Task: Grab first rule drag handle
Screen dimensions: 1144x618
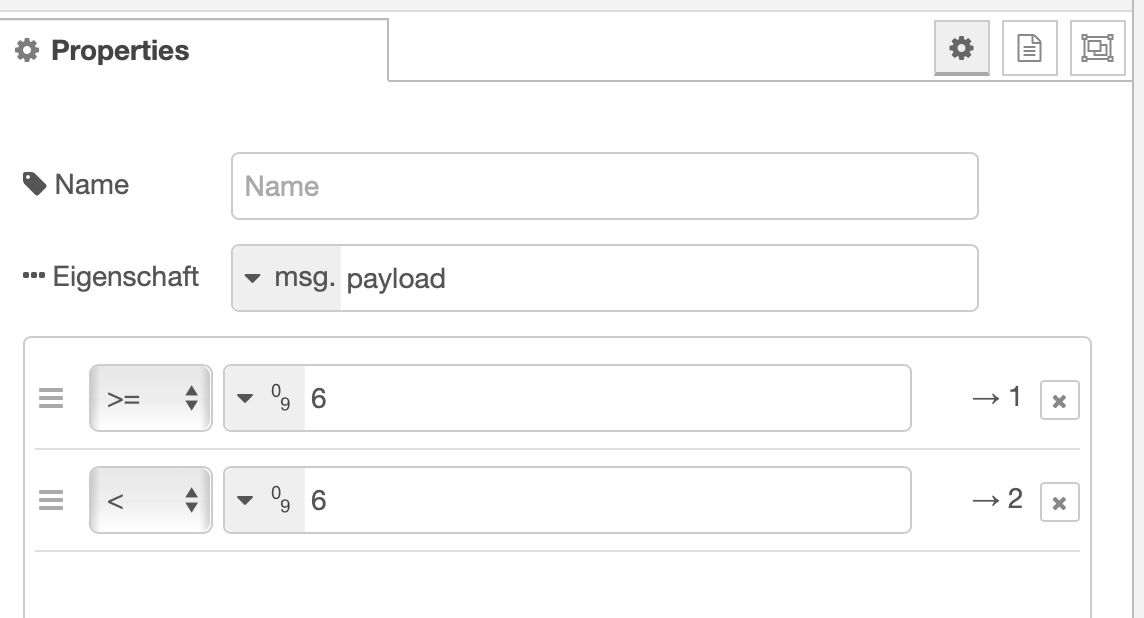Action: [51, 399]
